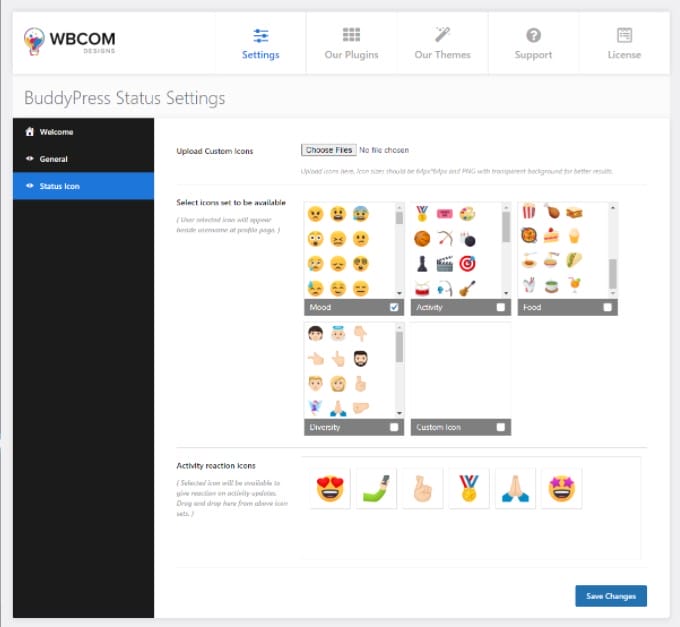Click Activity set scroll down arrow
The image size is (680, 627).
point(506,294)
